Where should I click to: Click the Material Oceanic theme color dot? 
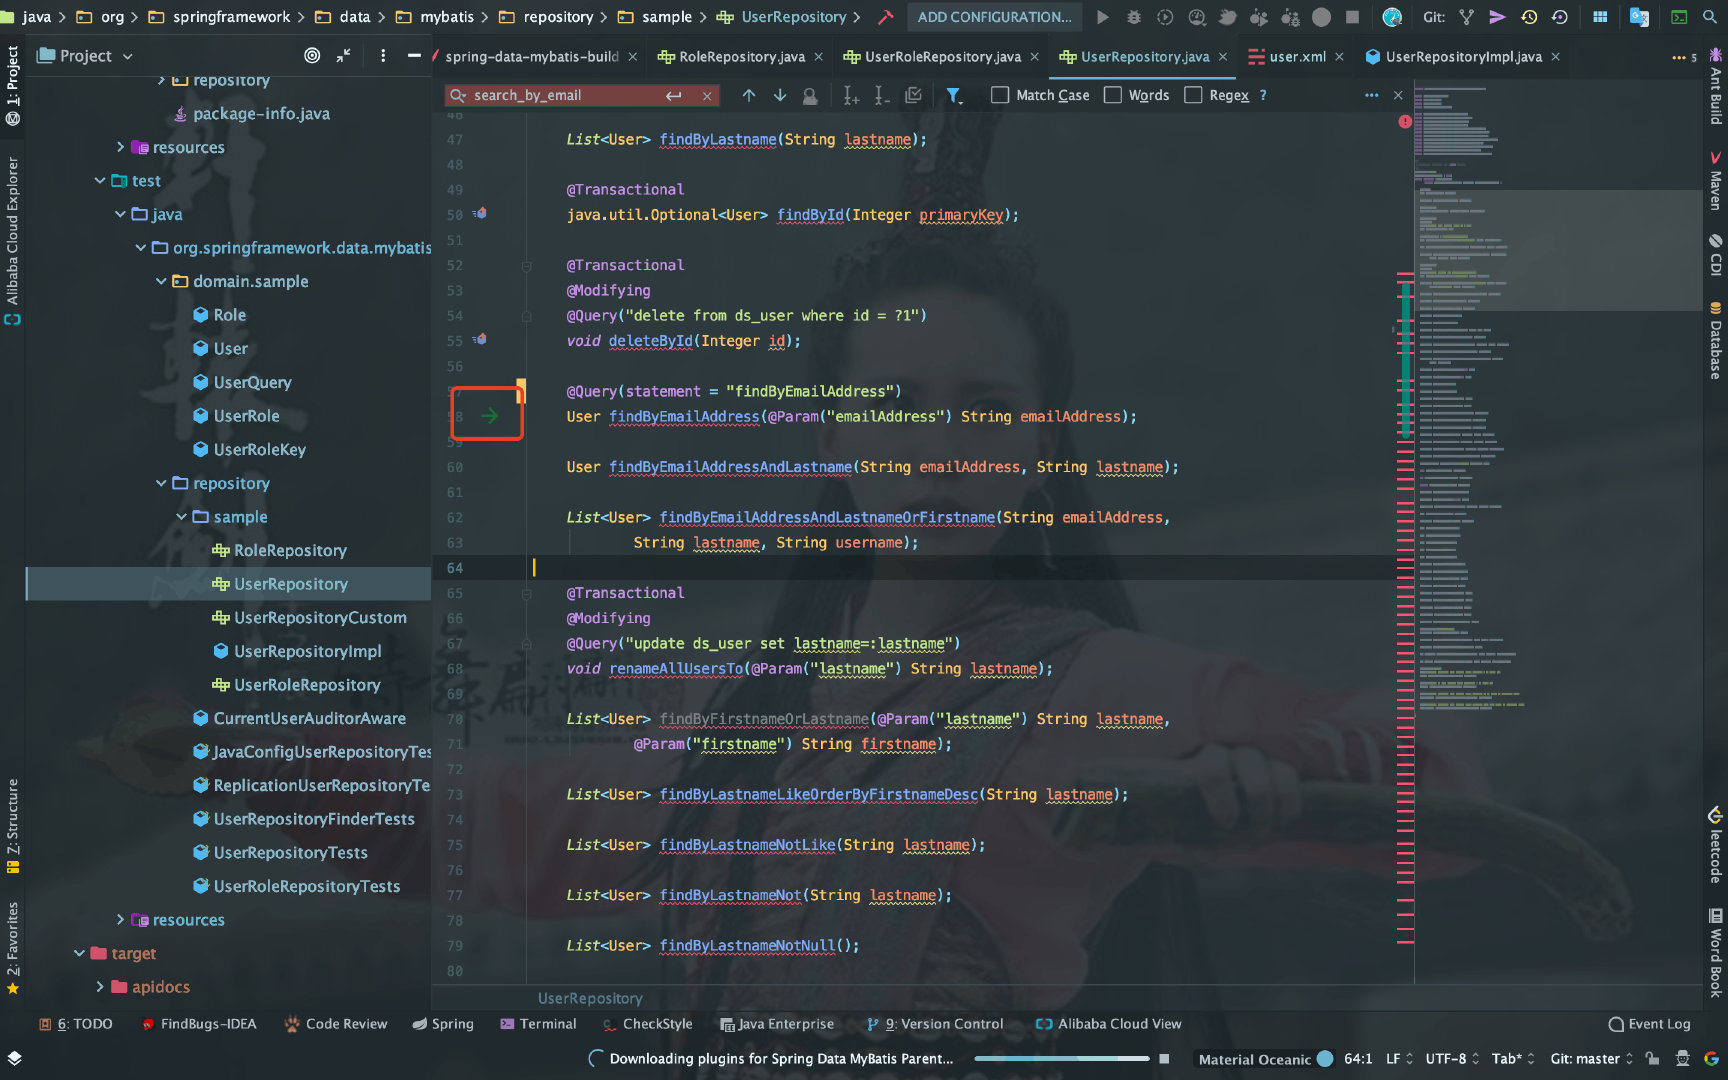pos(1325,1058)
